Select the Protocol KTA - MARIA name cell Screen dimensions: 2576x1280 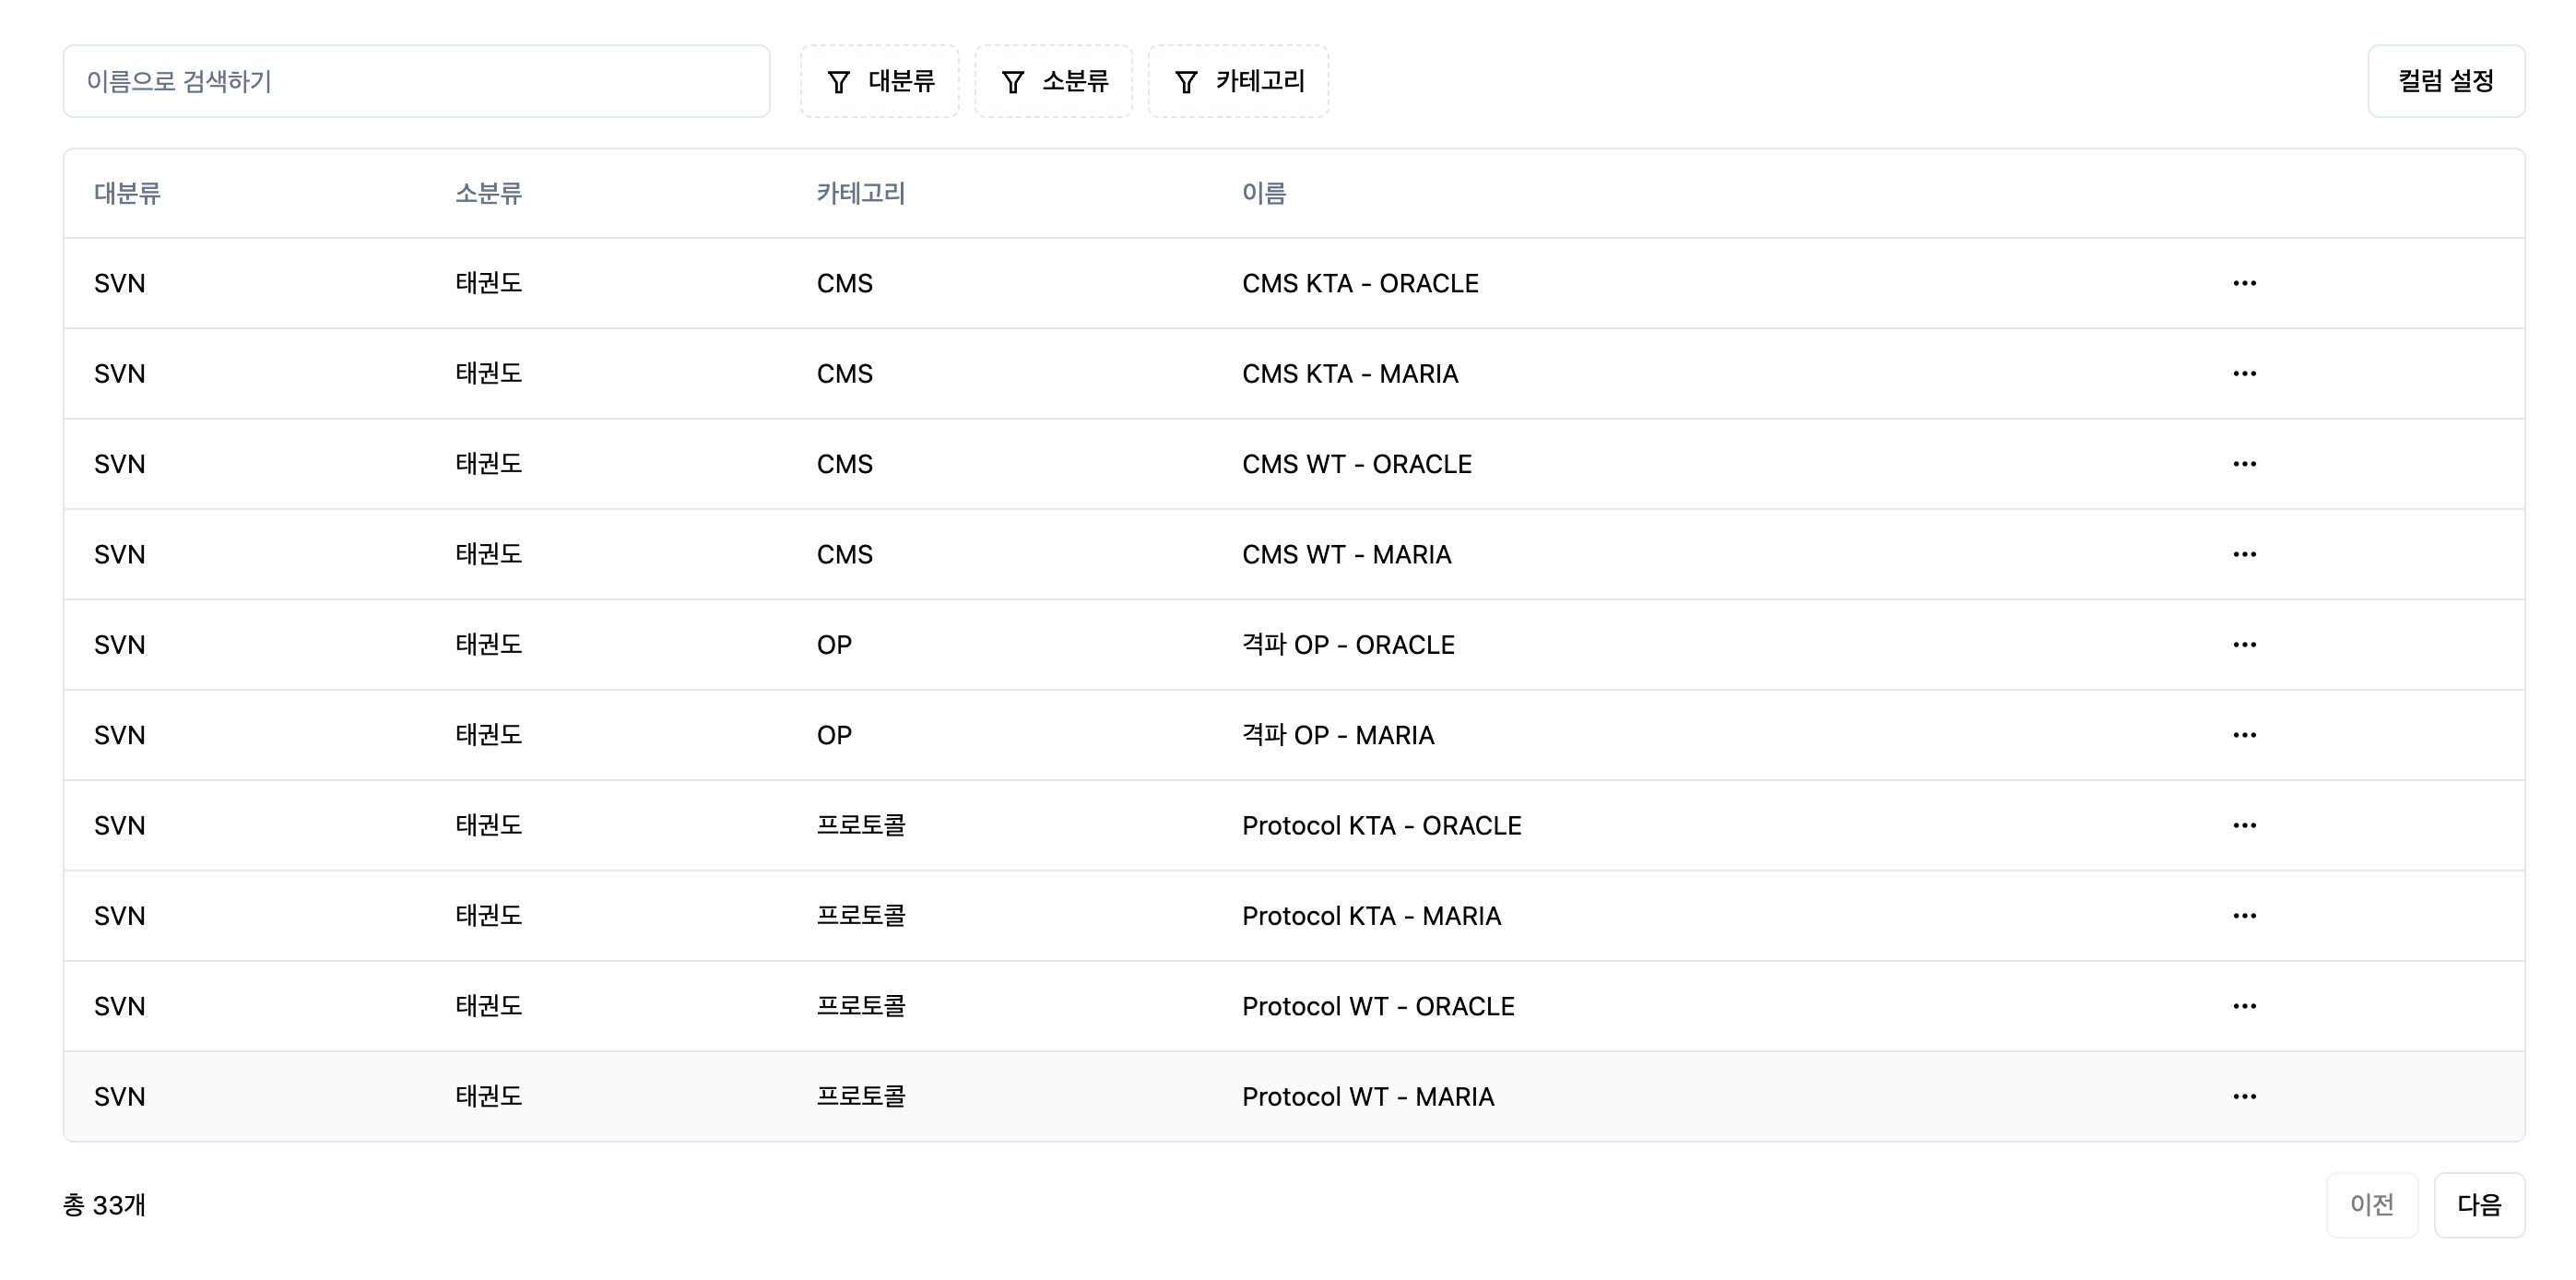coord(1371,915)
